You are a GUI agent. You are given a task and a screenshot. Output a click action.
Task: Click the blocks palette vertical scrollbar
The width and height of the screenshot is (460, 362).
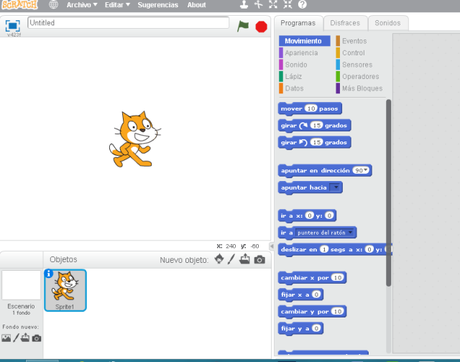tap(389, 193)
